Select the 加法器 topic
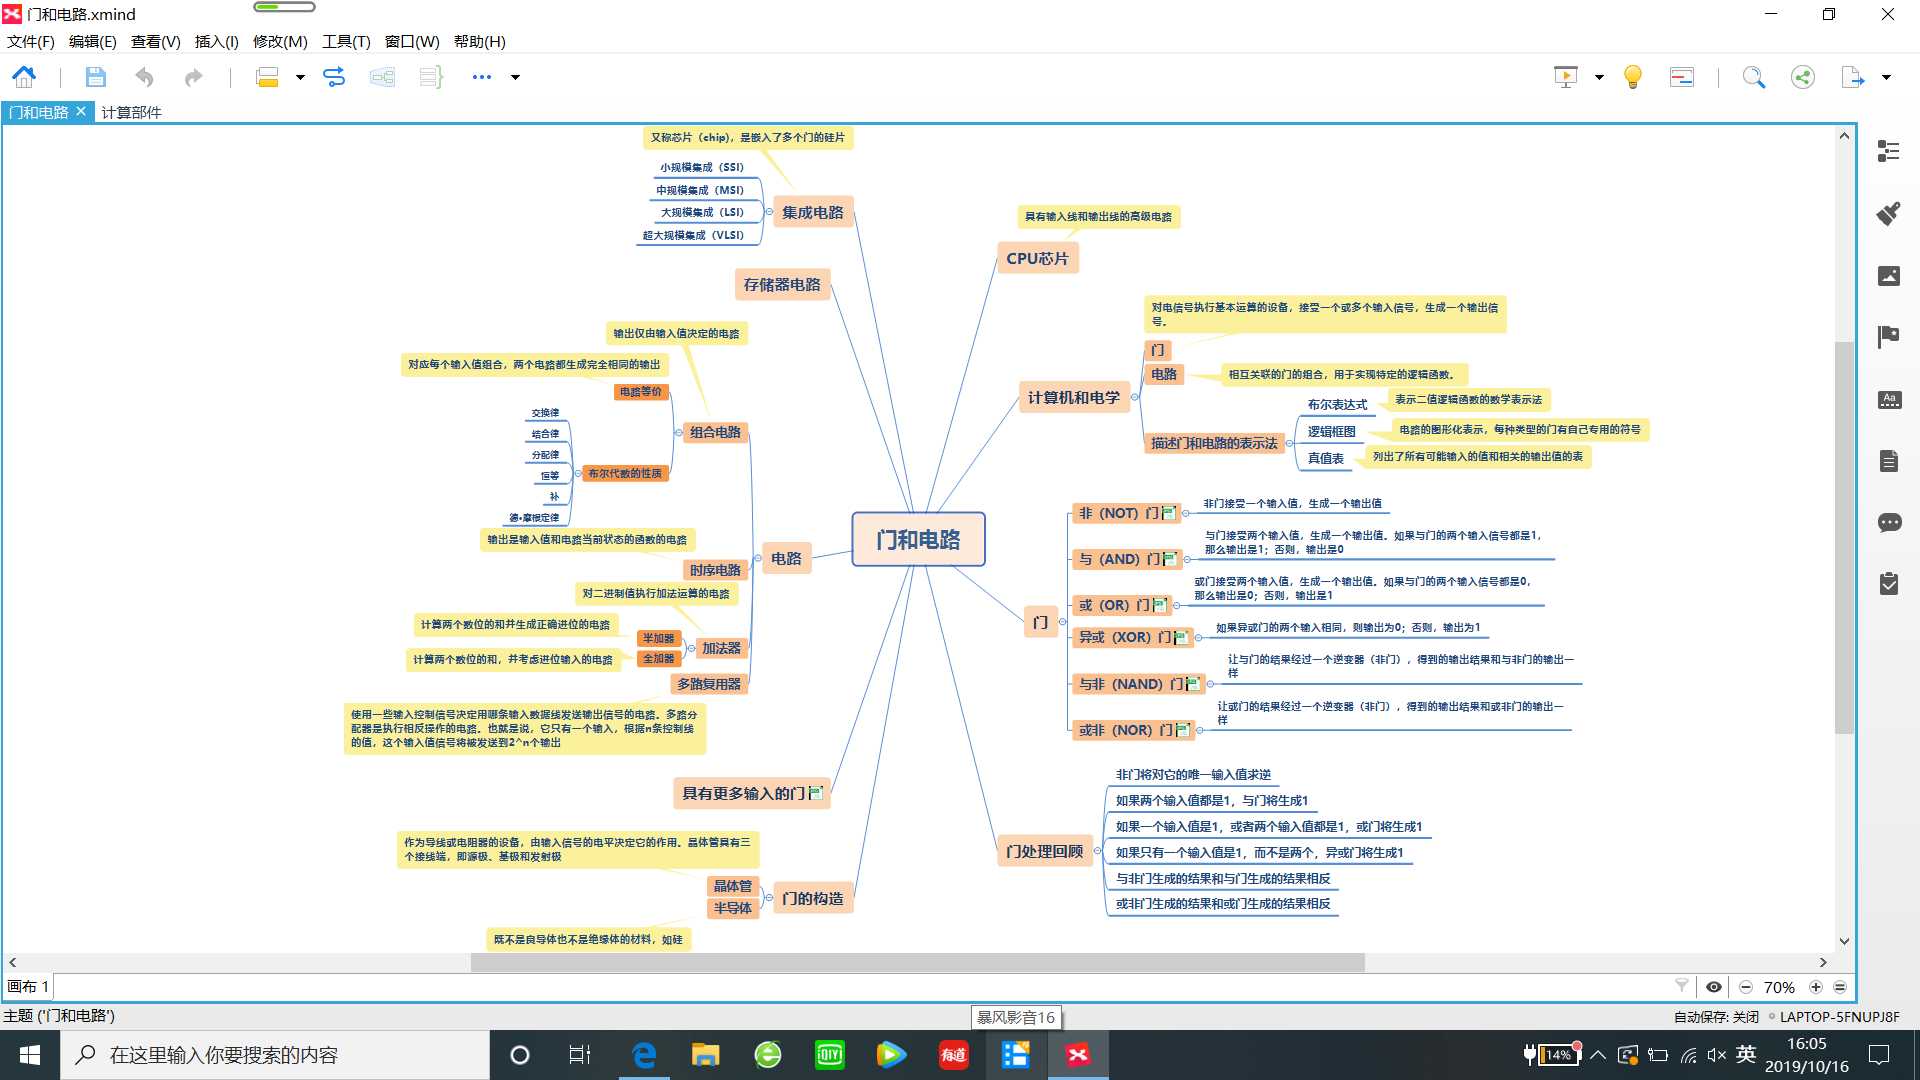 (x=721, y=648)
